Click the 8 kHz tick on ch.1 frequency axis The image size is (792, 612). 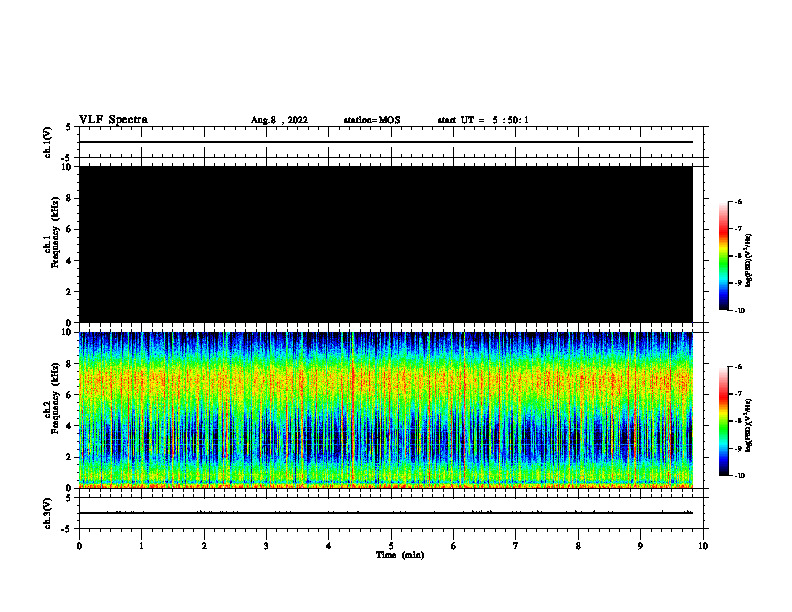tap(69, 198)
